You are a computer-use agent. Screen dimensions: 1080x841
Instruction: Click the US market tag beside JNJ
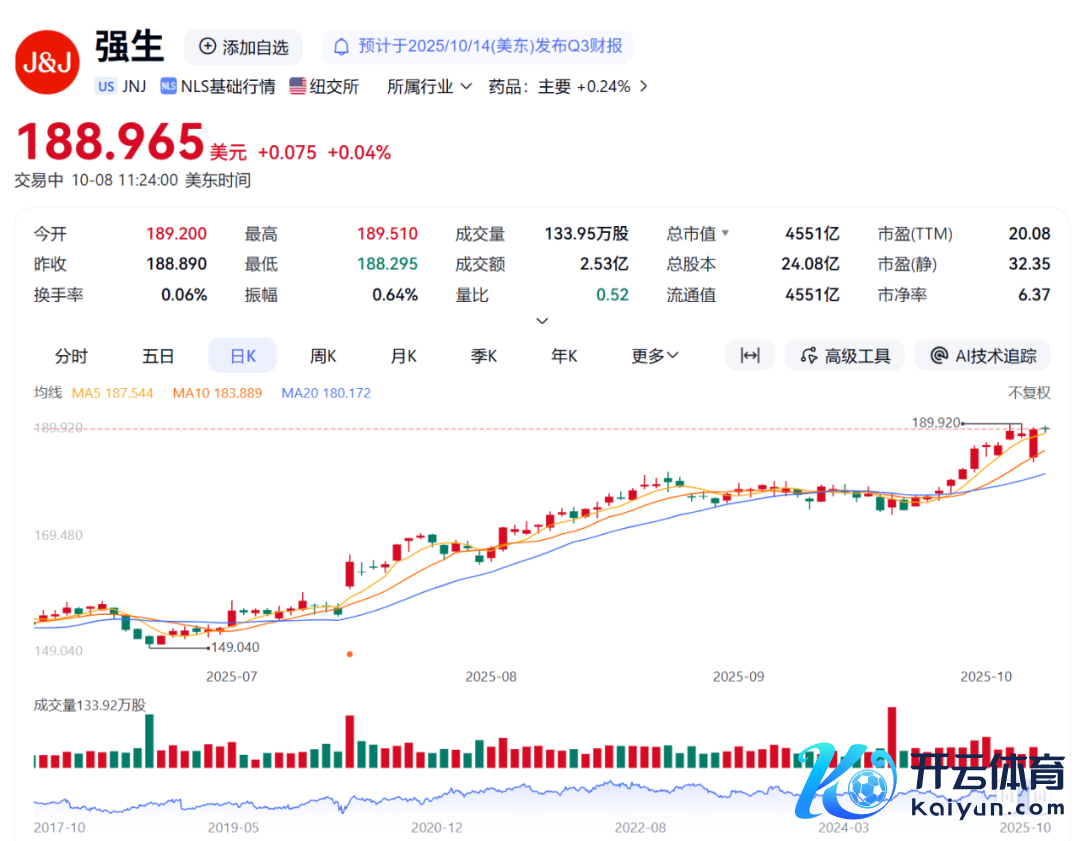[106, 86]
